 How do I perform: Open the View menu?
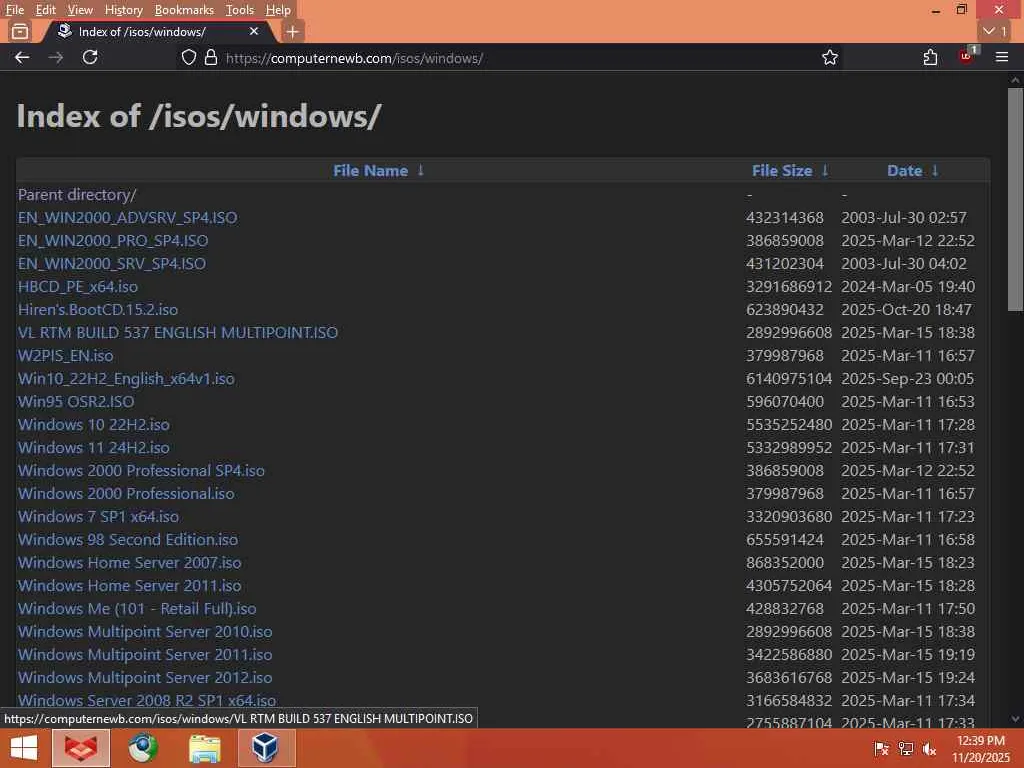pos(80,10)
